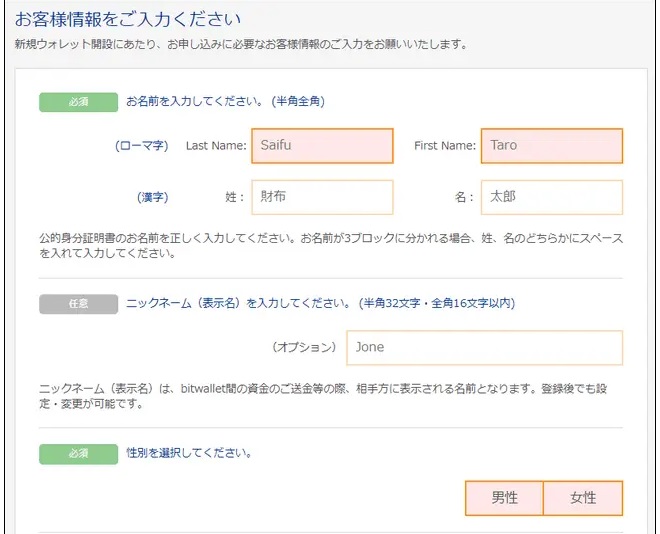Image resolution: width=660 pixels, height=534 pixels.
Task: Click the Last Name: label
Action: tap(216, 146)
